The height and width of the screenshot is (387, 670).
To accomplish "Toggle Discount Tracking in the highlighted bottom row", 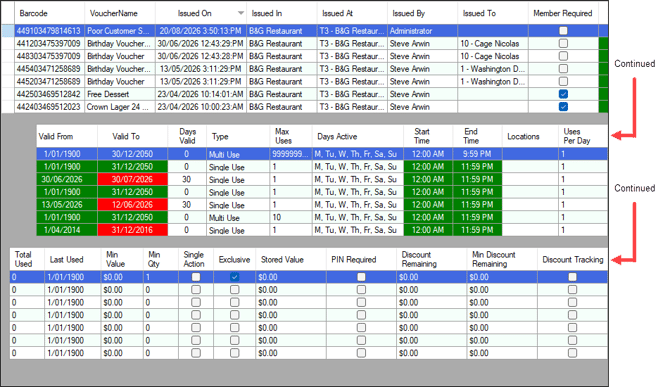I will [572, 277].
